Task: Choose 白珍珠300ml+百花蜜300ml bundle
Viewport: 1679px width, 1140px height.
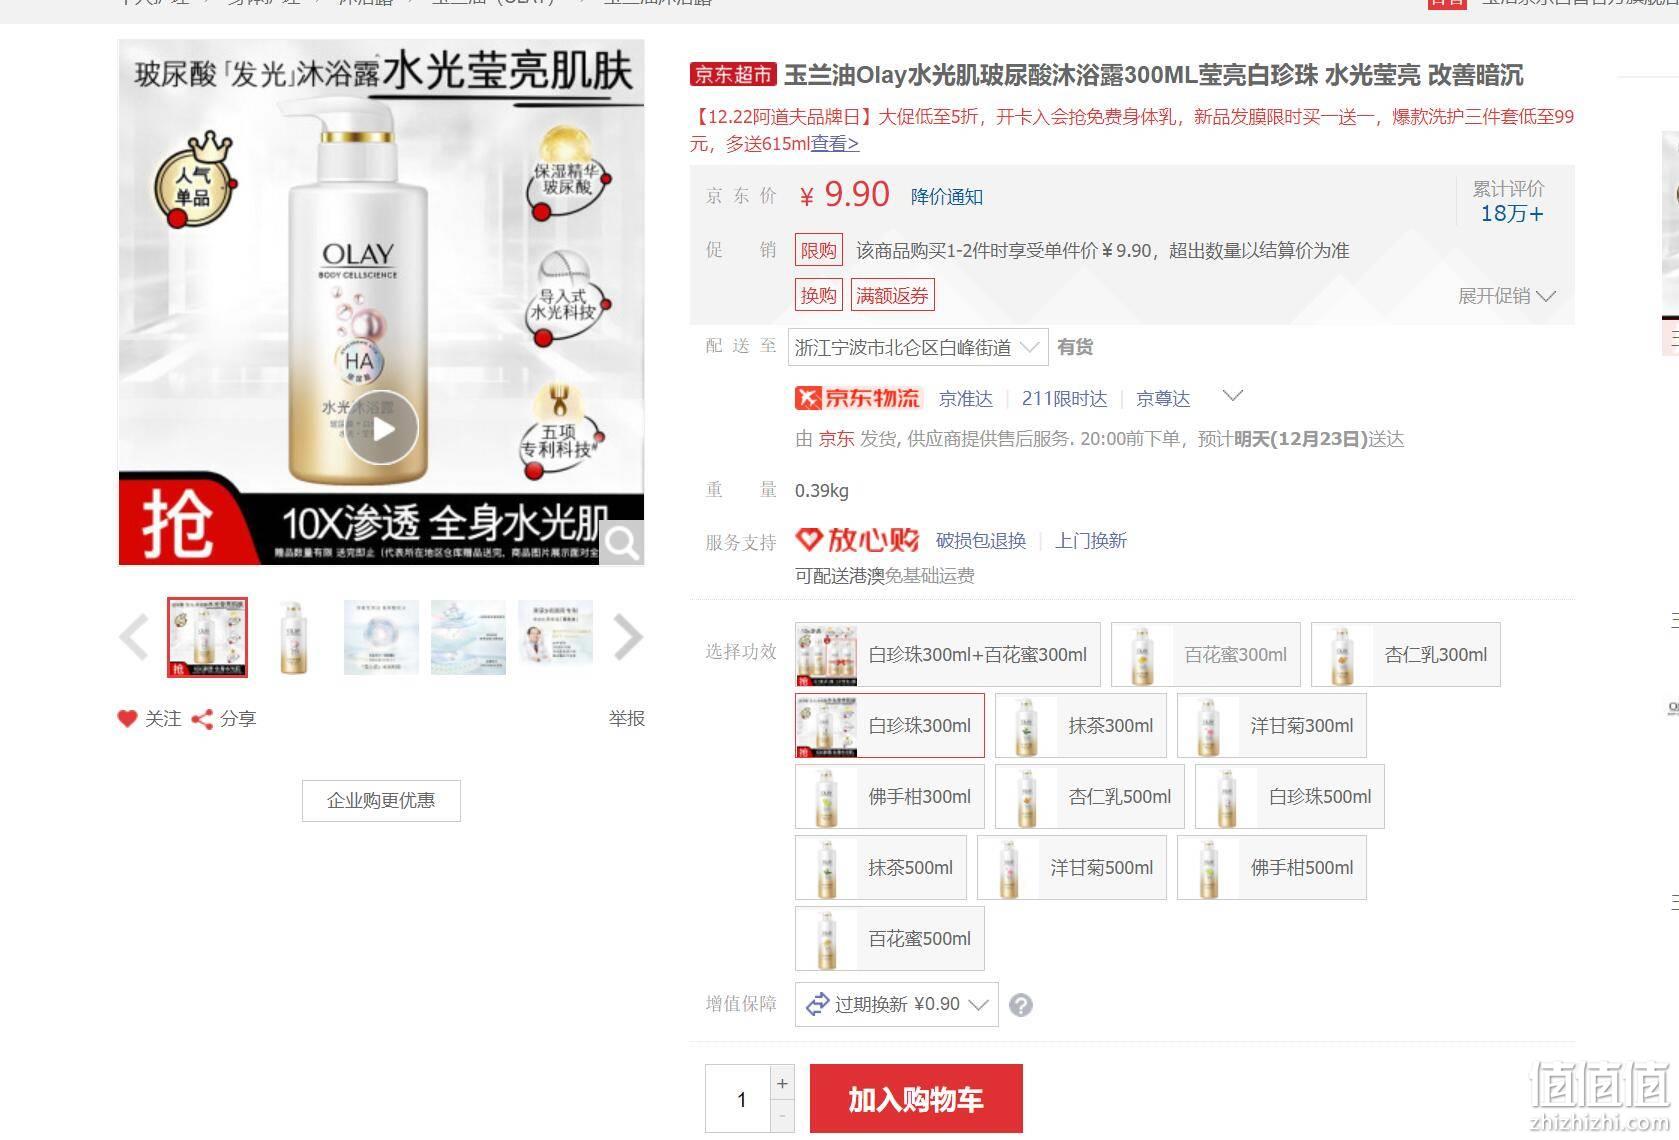Action: click(948, 655)
